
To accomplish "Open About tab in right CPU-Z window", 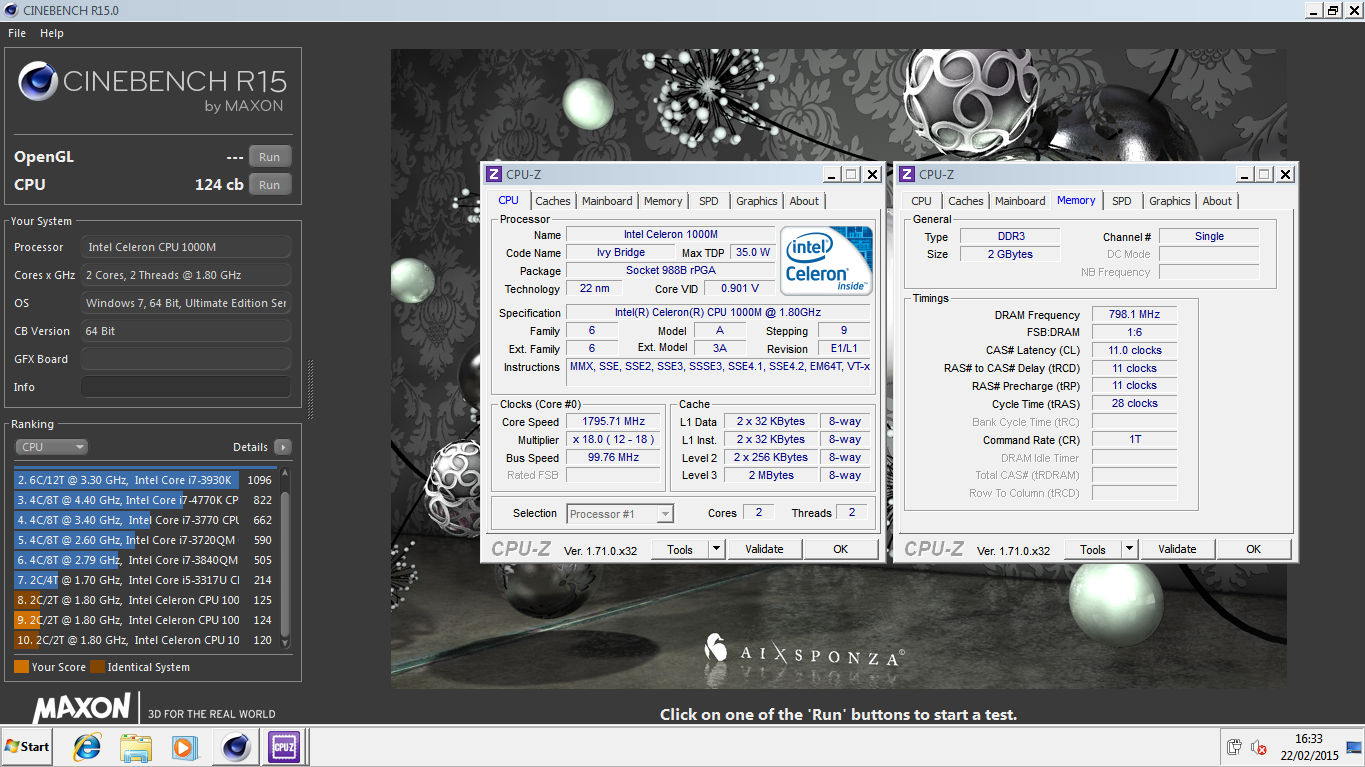I will point(1217,201).
